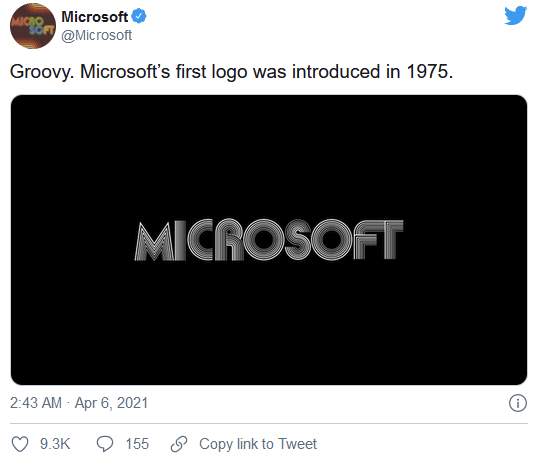Click the MICROSOFT striped wordmark
This screenshot has height=459, width=539.
point(269,240)
